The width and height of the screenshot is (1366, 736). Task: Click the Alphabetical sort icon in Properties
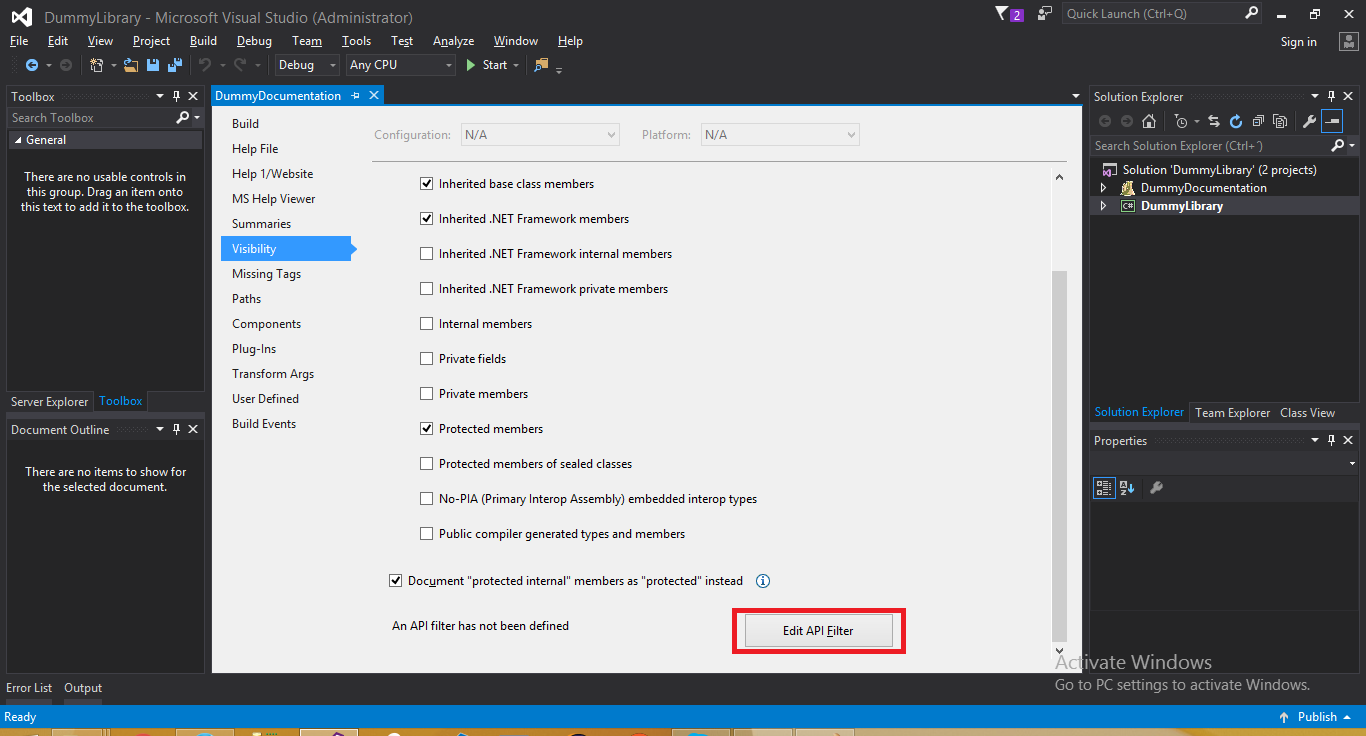click(x=1127, y=488)
